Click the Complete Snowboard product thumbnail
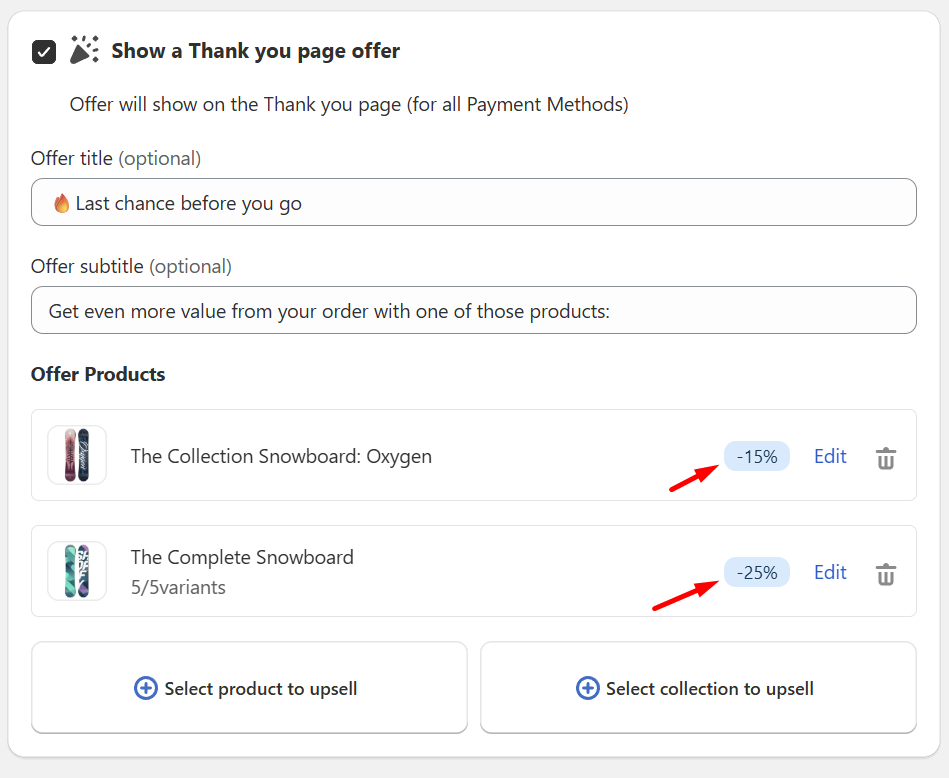The width and height of the screenshot is (949, 778). (77, 571)
